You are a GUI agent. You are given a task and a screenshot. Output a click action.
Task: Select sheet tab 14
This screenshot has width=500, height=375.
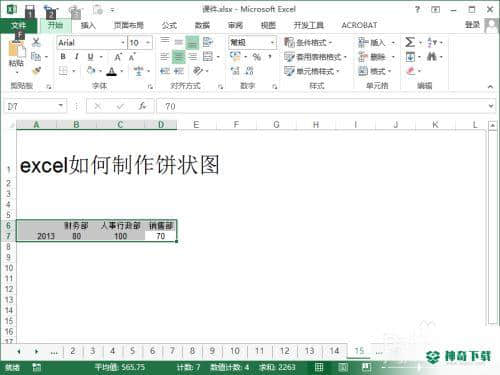pyautogui.click(x=334, y=351)
